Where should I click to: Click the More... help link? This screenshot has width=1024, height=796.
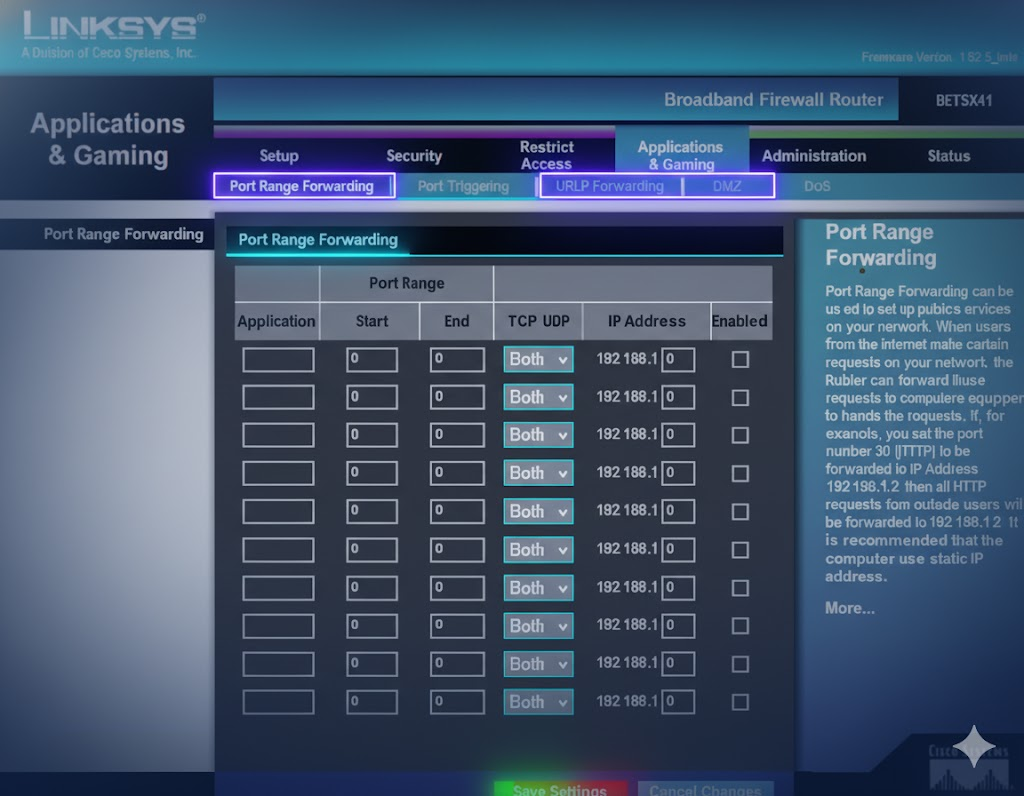click(849, 608)
